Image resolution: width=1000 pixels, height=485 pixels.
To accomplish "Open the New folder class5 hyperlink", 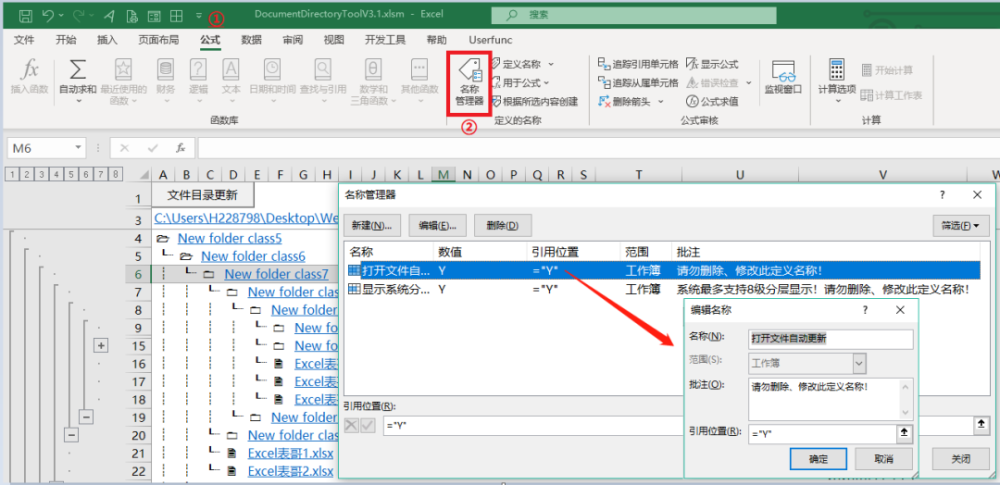I will click(x=230, y=239).
